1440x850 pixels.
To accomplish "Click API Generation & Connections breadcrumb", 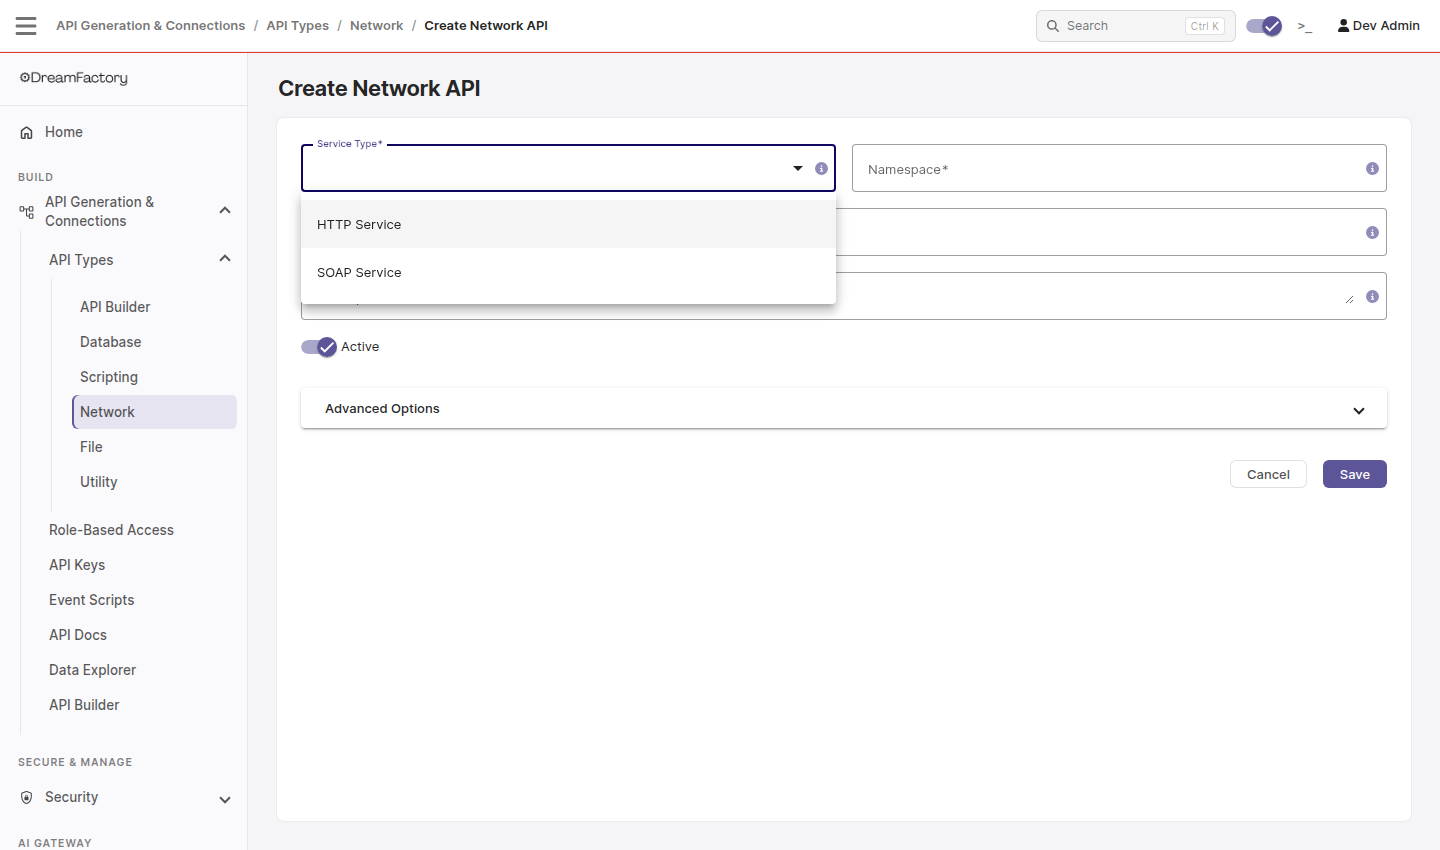I will tap(150, 26).
